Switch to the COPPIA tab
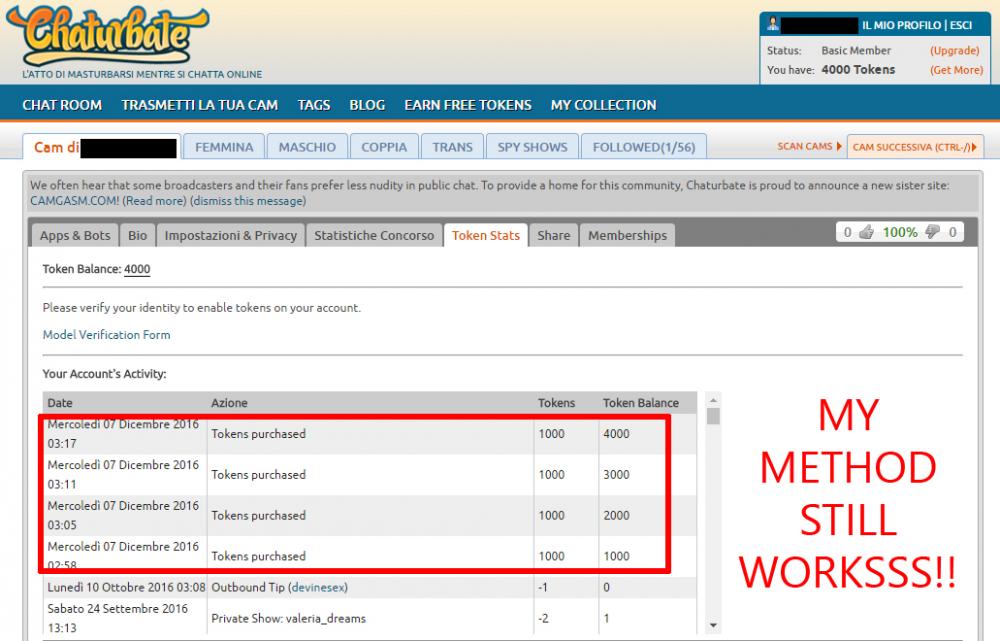 click(x=384, y=147)
